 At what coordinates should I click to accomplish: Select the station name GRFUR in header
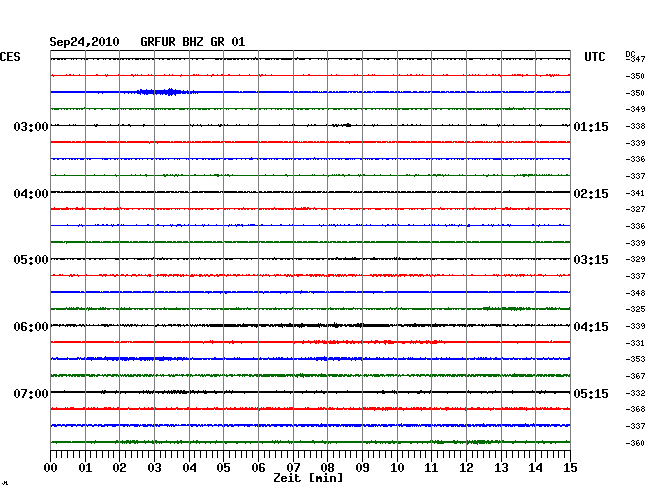[158, 42]
